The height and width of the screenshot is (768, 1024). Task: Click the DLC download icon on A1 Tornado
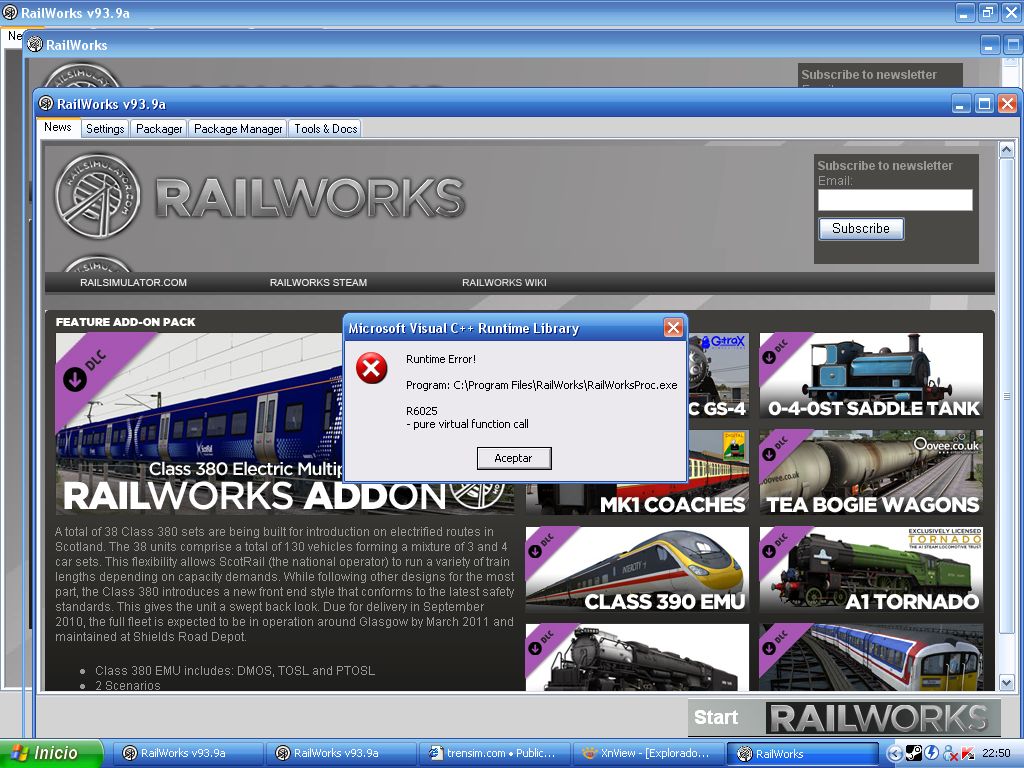pyautogui.click(x=770, y=549)
